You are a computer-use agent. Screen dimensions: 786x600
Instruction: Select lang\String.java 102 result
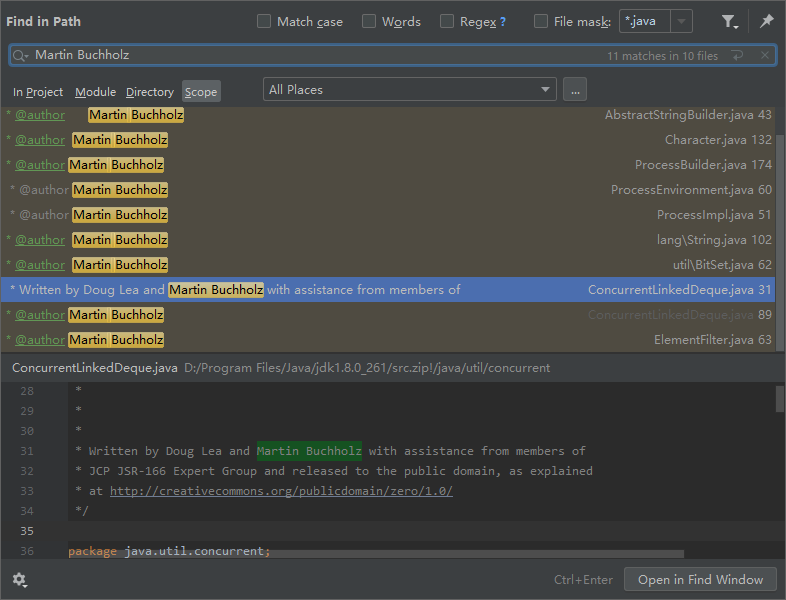[x=388, y=240]
